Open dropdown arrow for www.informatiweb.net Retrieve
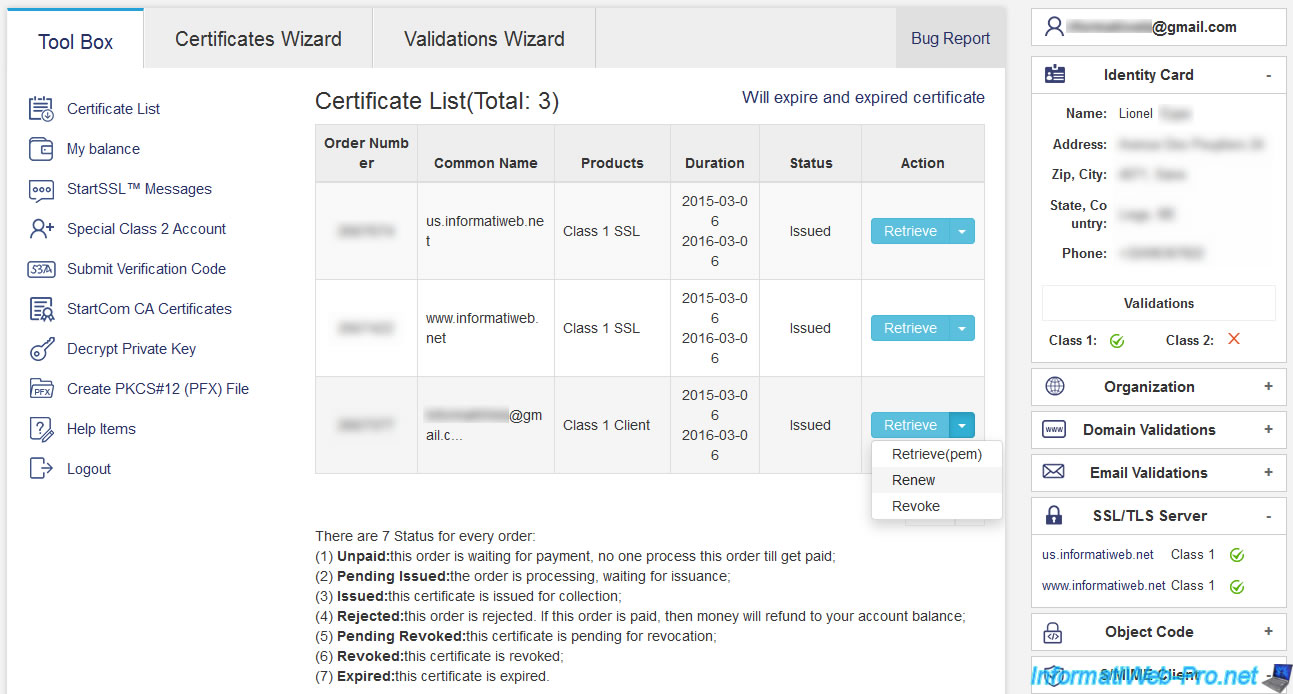 [962, 328]
